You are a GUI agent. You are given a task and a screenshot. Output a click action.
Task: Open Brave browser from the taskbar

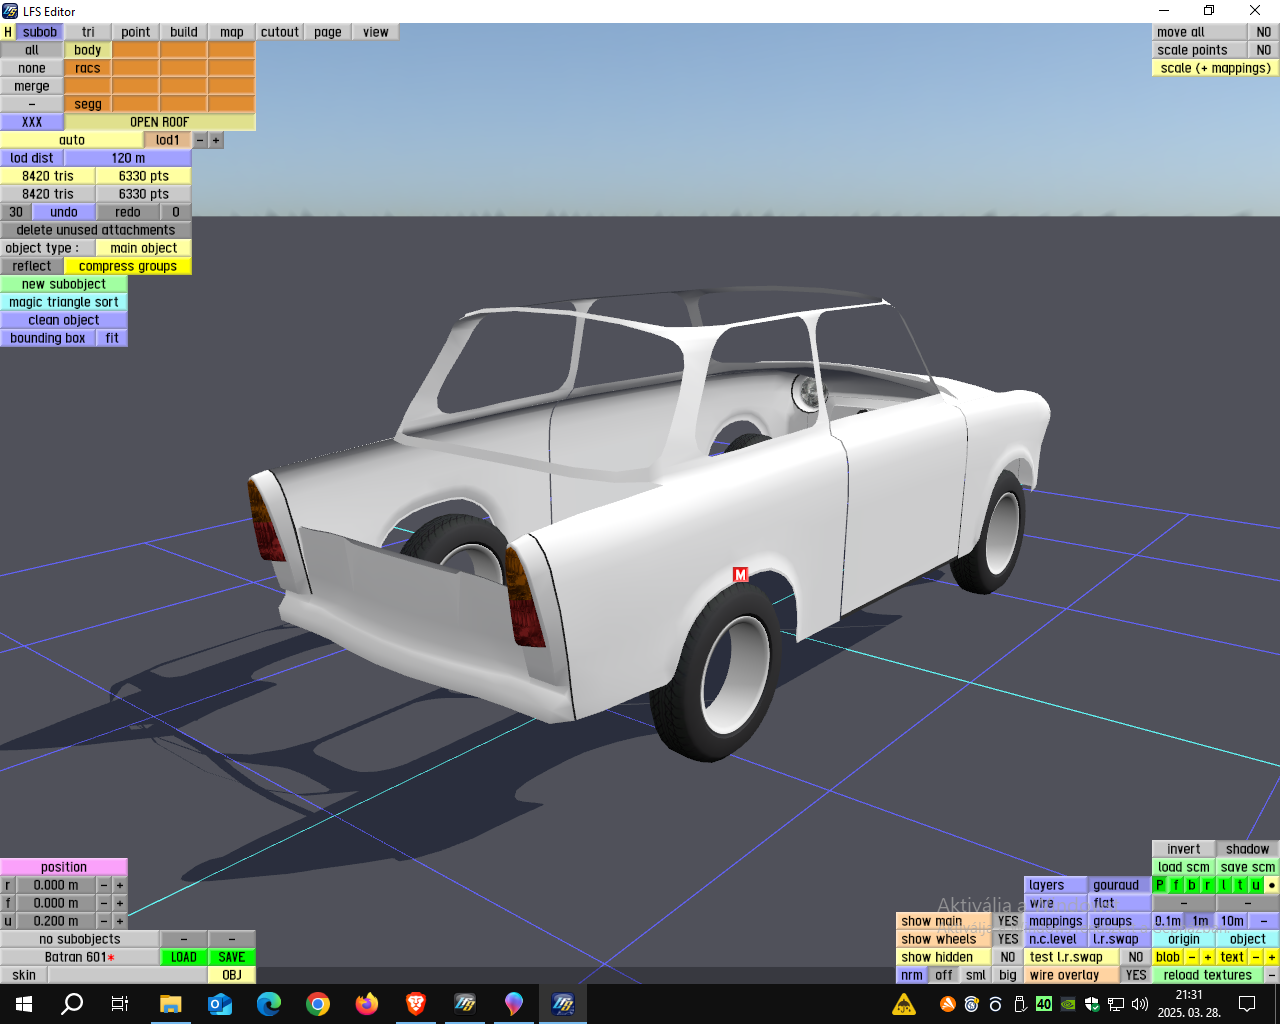point(416,1004)
